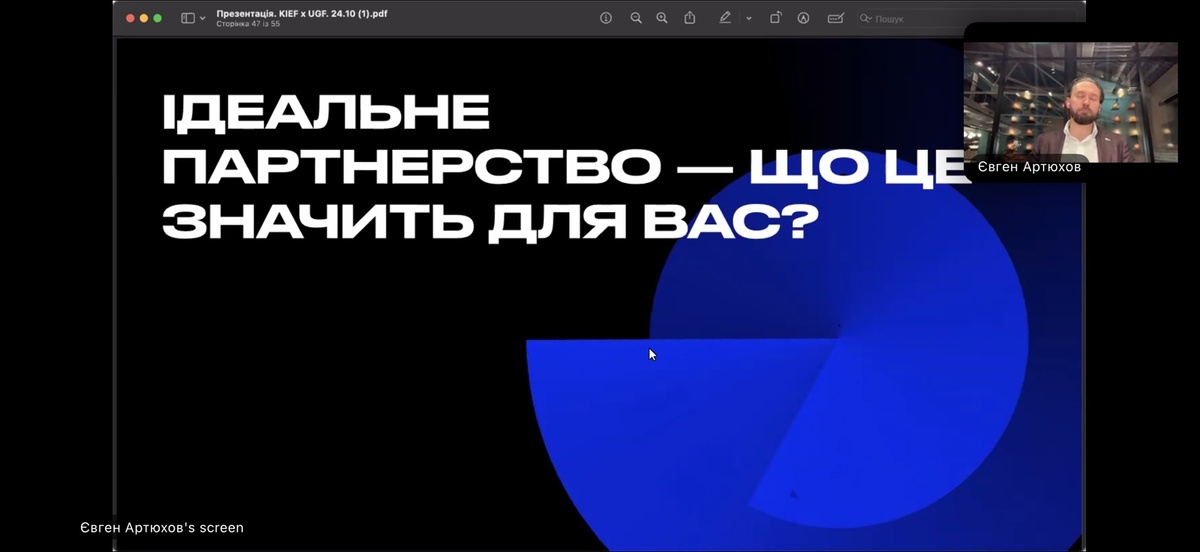
Task: Click the magnifier icon in search field
Action: (x=866, y=19)
